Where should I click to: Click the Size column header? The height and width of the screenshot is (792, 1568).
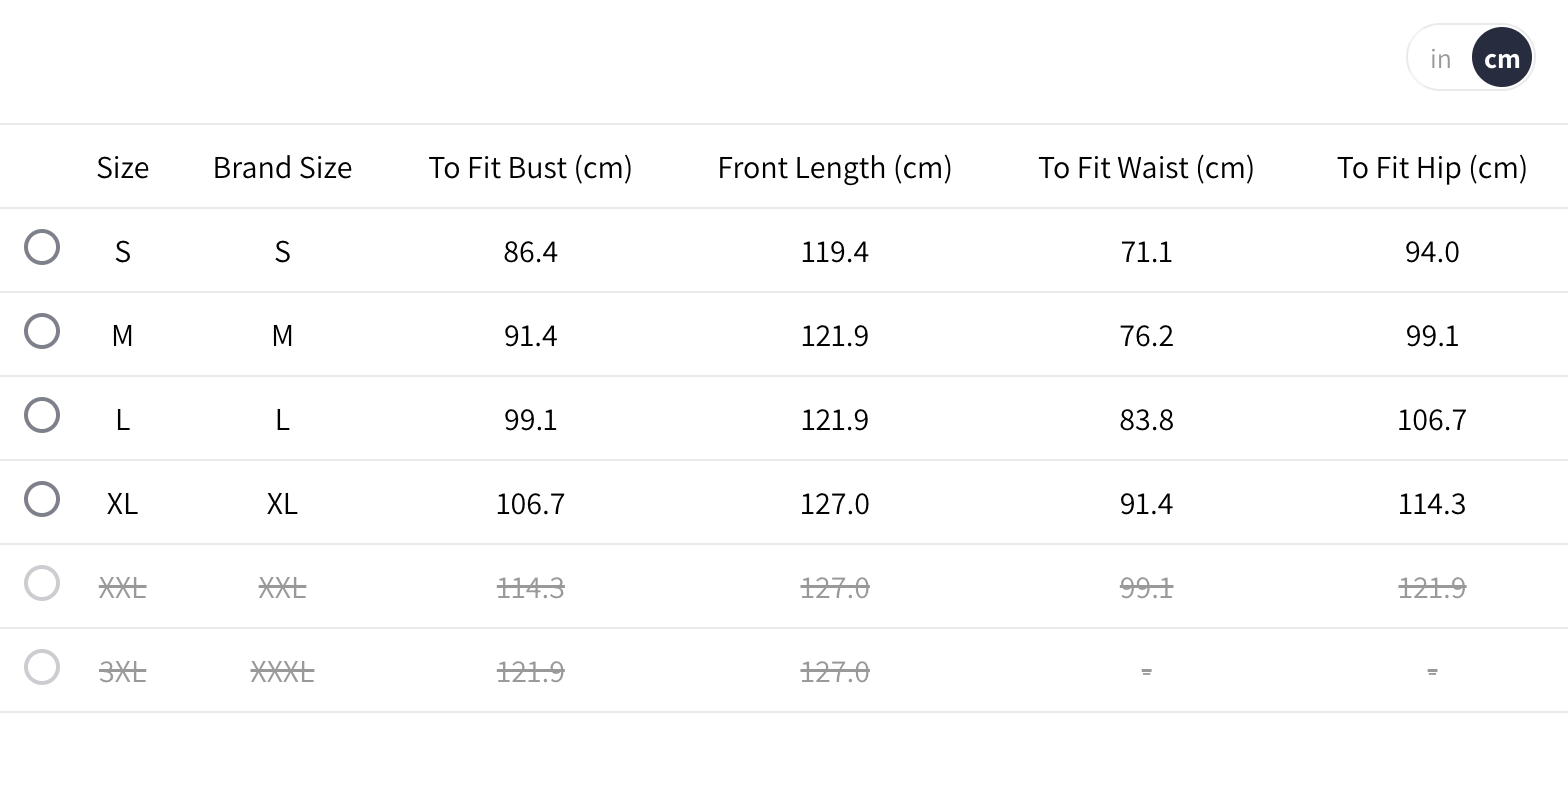(x=122, y=167)
